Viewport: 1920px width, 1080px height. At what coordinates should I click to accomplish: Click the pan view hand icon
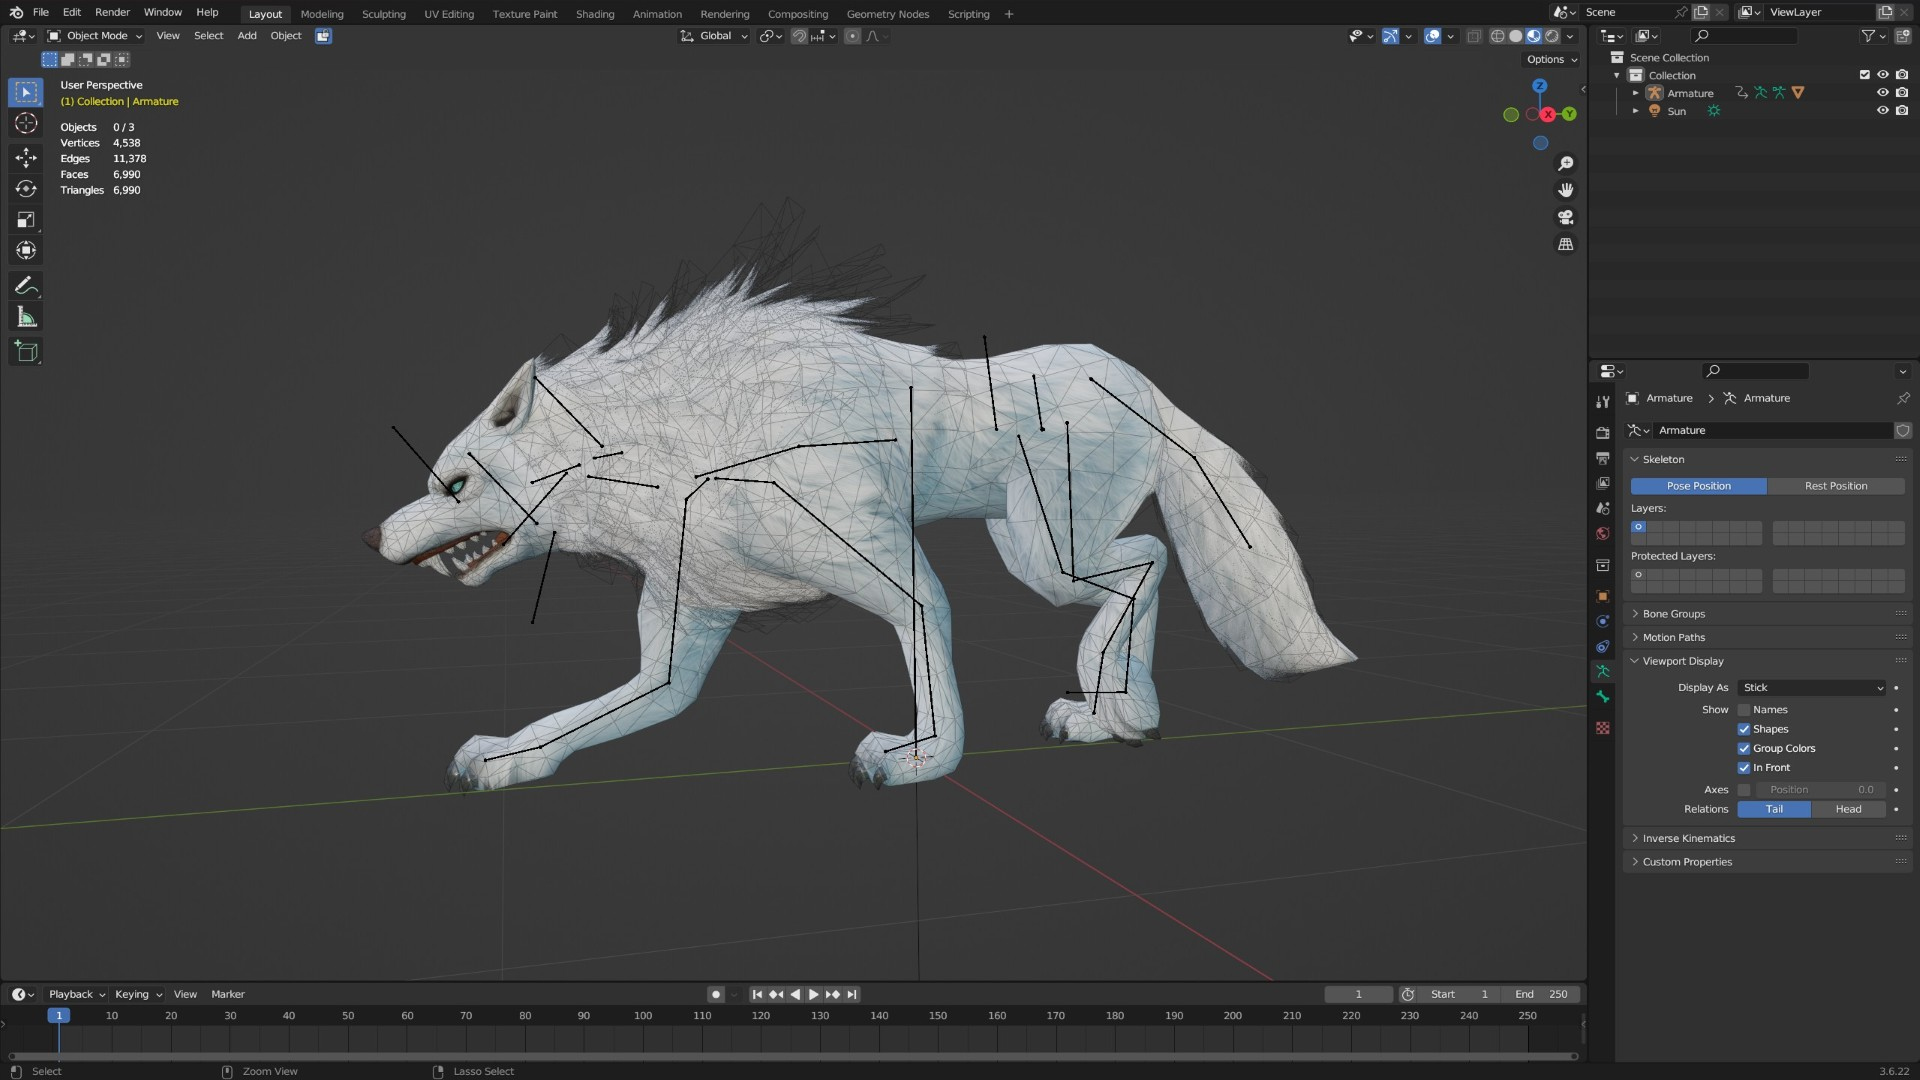pos(1566,190)
